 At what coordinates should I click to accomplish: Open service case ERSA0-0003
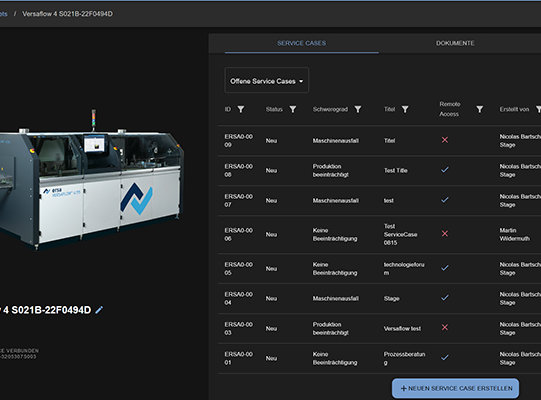tap(238, 329)
